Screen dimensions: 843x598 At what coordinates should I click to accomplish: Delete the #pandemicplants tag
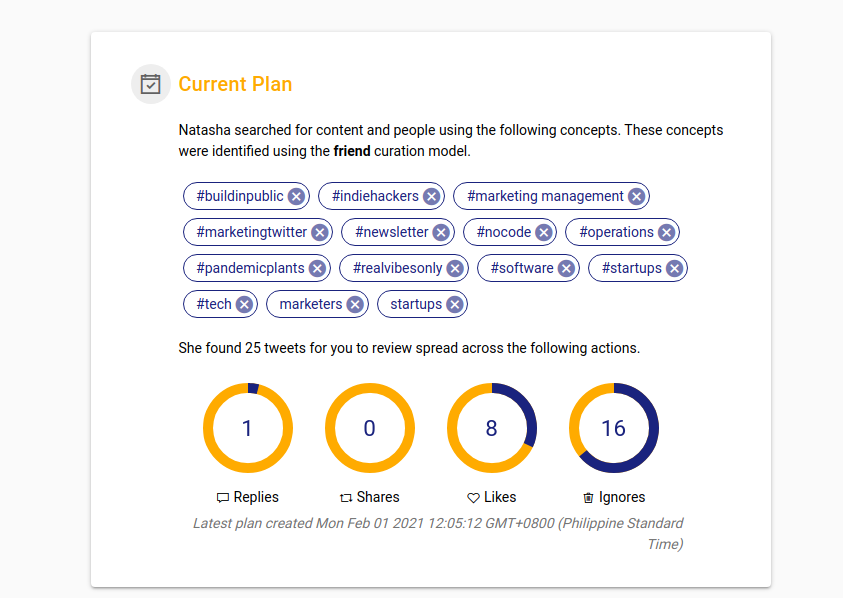(x=317, y=268)
